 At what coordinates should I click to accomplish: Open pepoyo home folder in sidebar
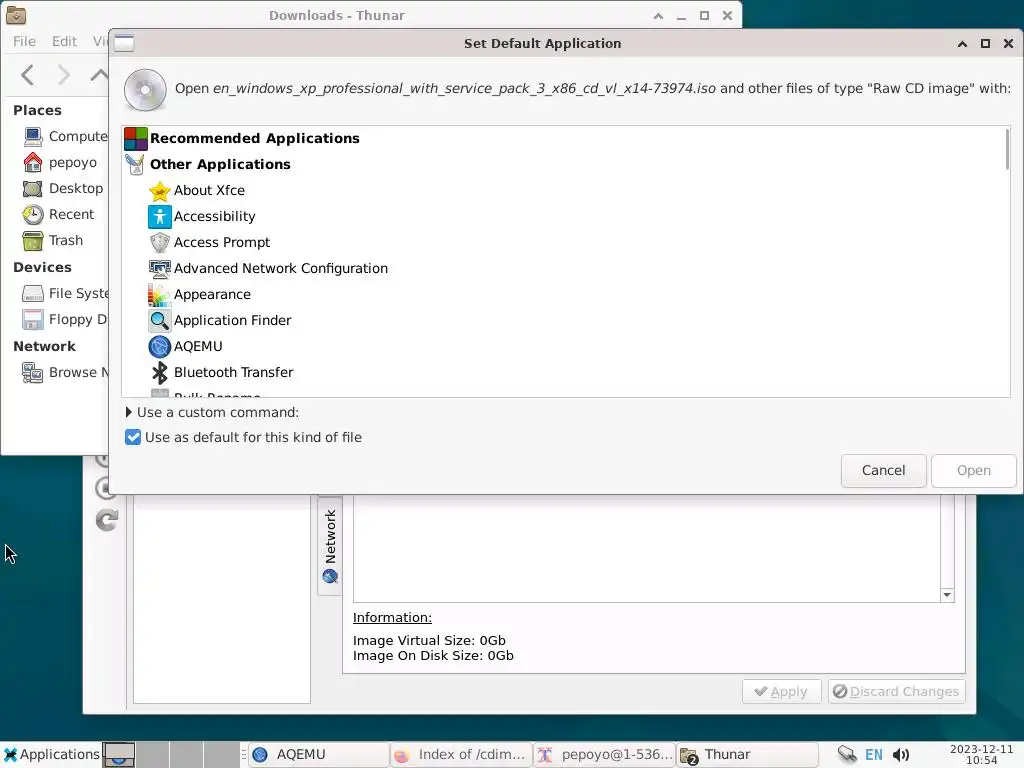(x=59, y=163)
